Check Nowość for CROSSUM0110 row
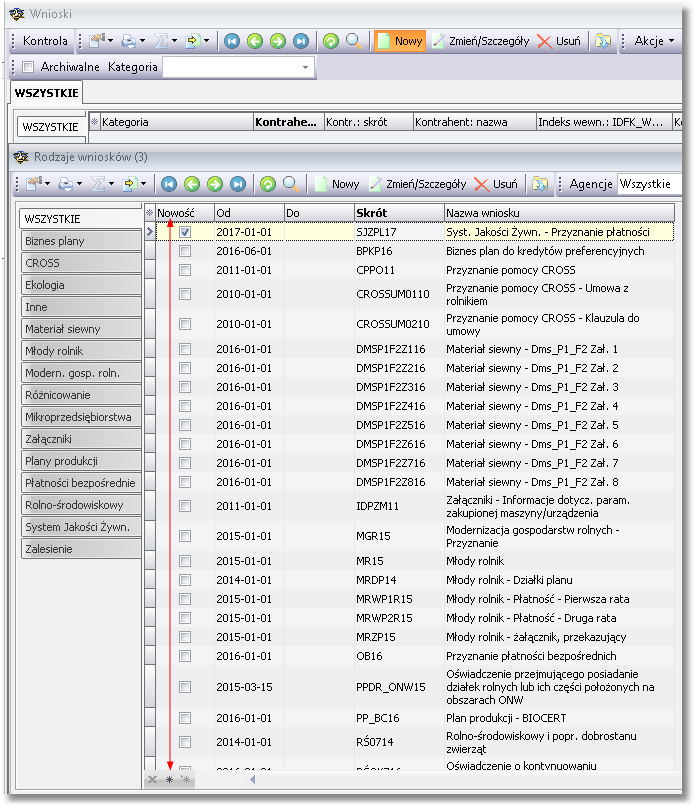 [x=185, y=294]
